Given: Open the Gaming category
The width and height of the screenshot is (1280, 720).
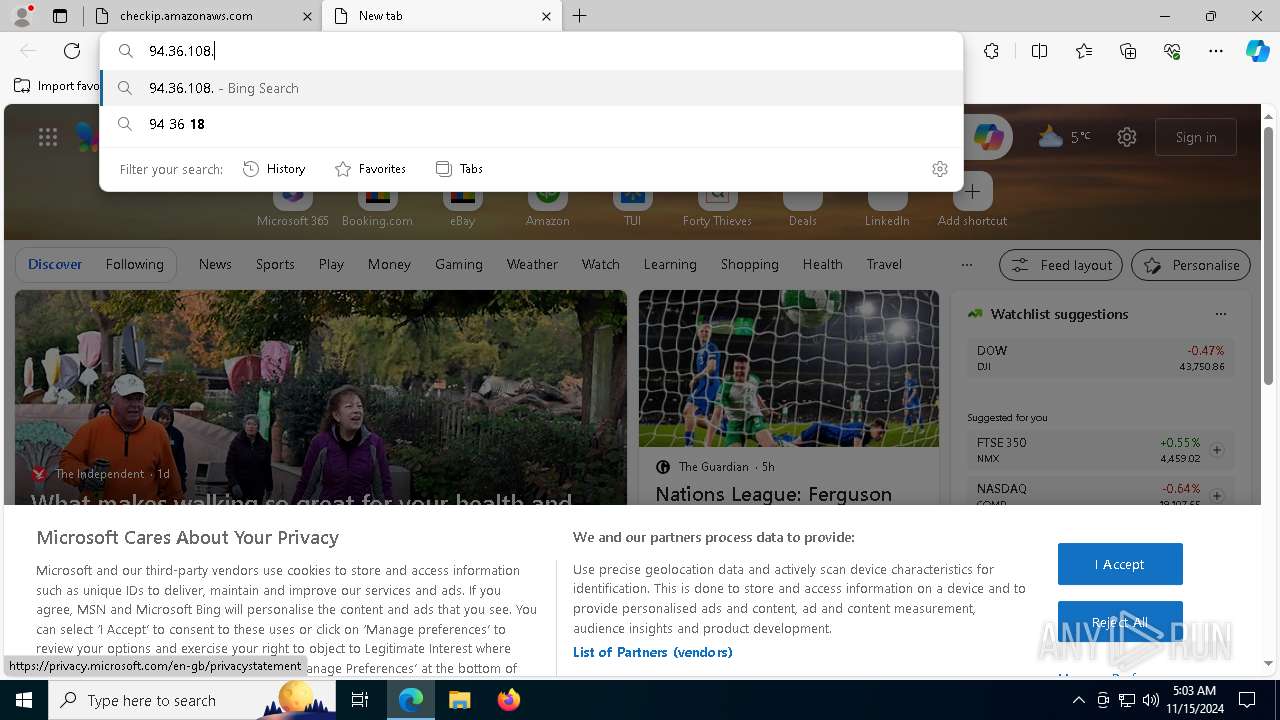Looking at the screenshot, I should coord(459,264).
